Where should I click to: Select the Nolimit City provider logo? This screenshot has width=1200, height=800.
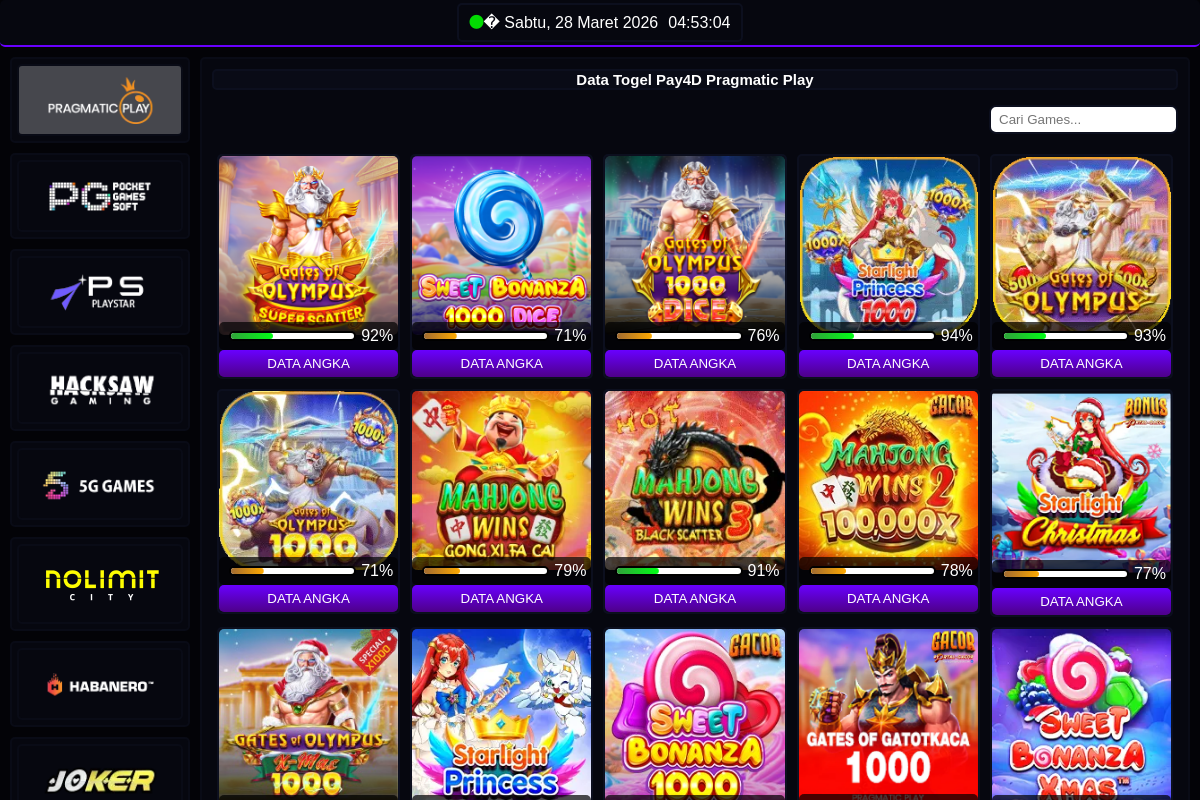pyautogui.click(x=100, y=584)
